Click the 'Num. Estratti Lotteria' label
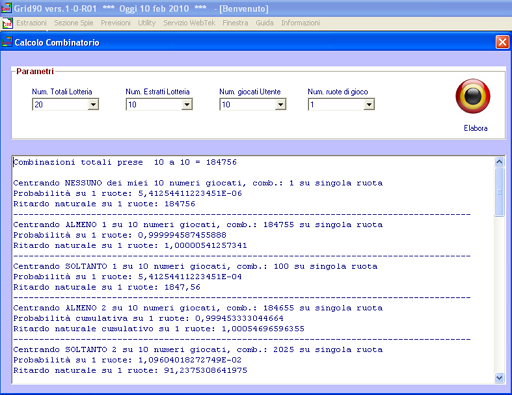 click(x=158, y=92)
